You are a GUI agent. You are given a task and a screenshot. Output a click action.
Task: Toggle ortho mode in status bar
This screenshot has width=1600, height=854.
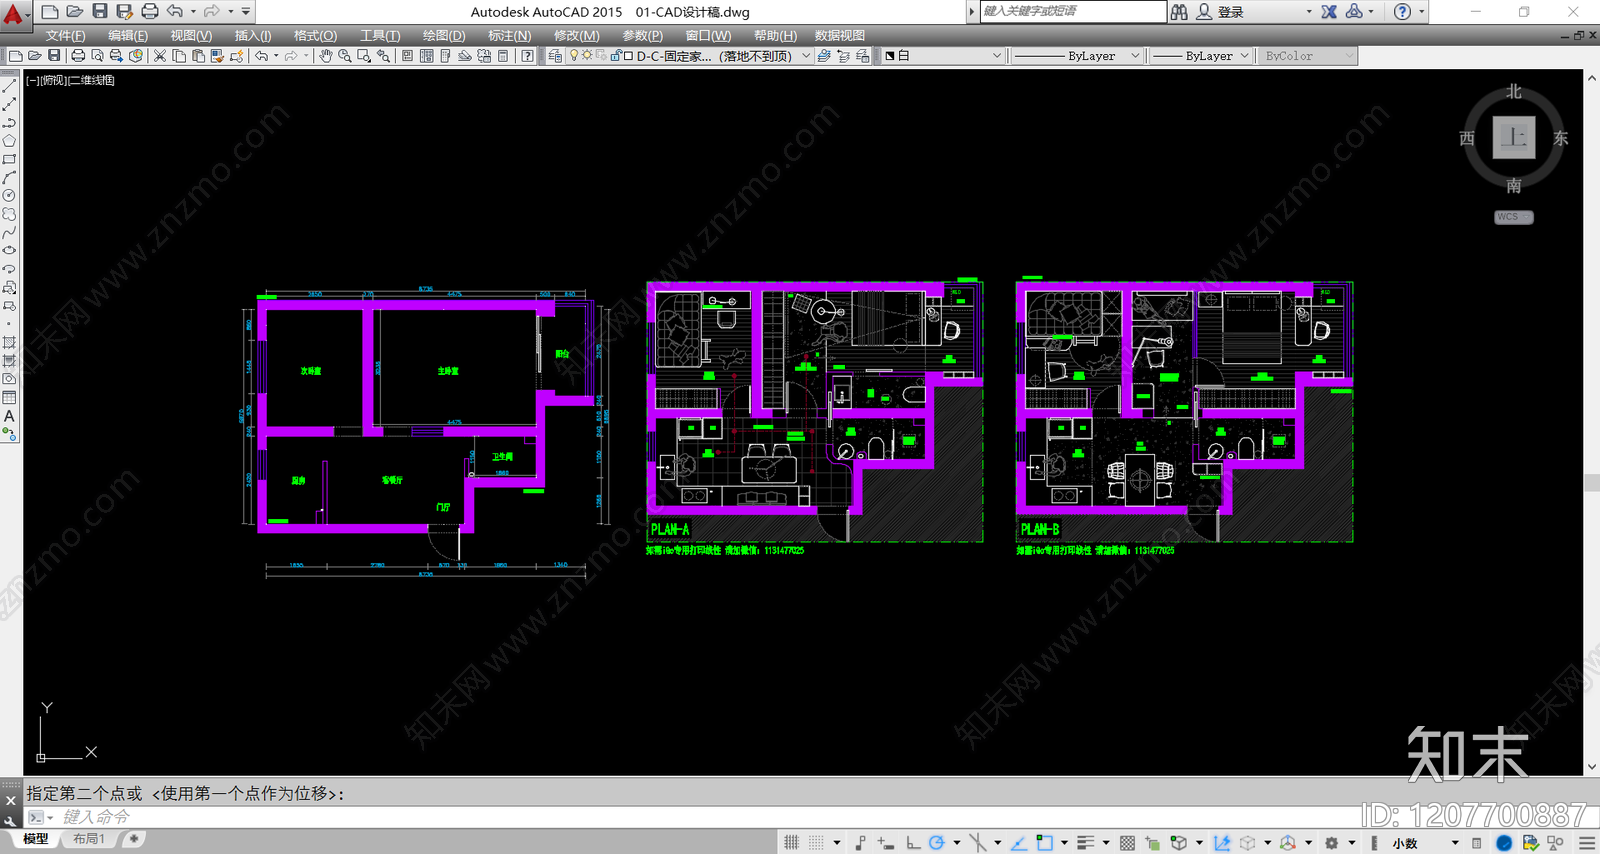tap(912, 843)
